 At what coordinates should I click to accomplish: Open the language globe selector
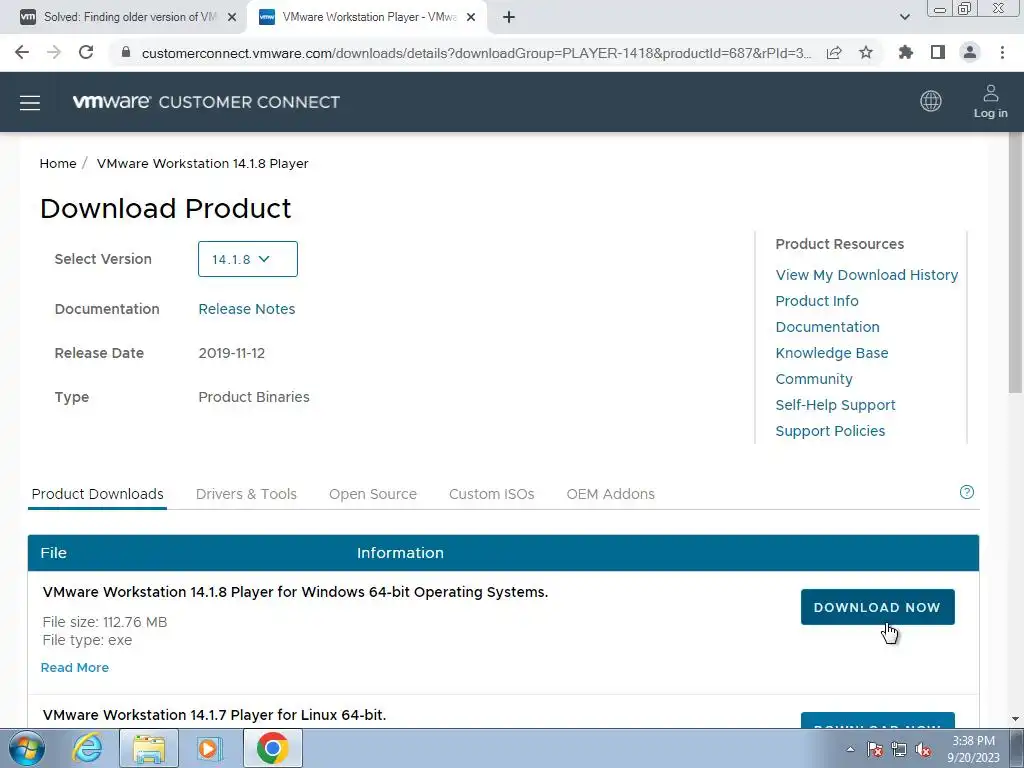931,101
